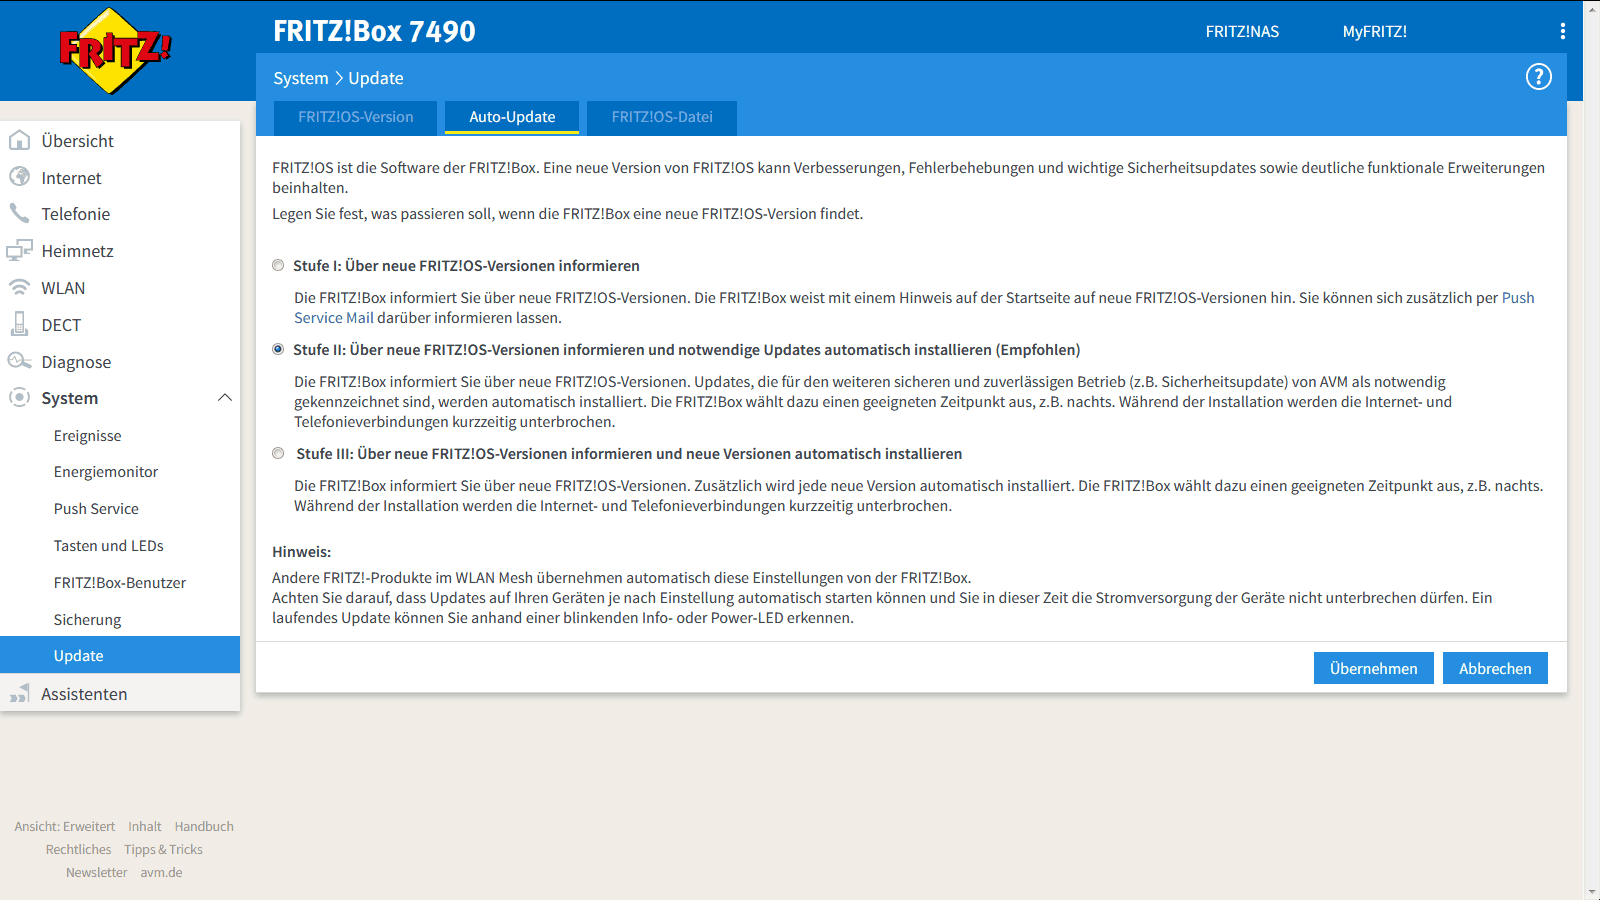Click the scrollbar up arrow
1600x900 pixels.
(x=1591, y=8)
